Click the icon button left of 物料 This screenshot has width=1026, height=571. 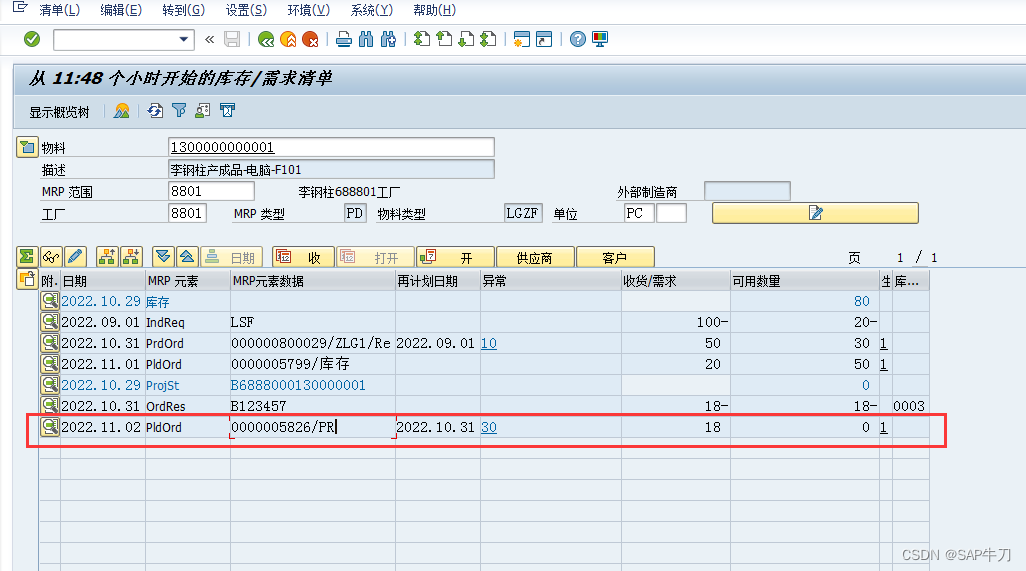(x=27, y=147)
